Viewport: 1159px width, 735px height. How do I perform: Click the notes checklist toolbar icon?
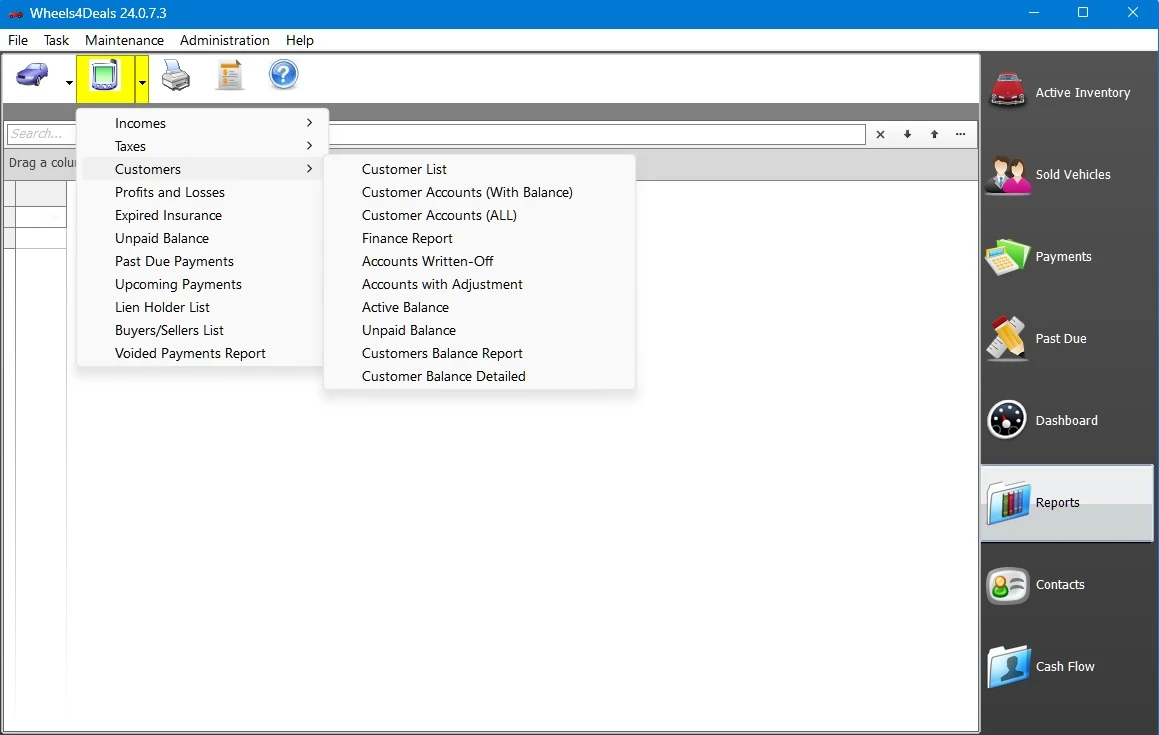point(230,76)
